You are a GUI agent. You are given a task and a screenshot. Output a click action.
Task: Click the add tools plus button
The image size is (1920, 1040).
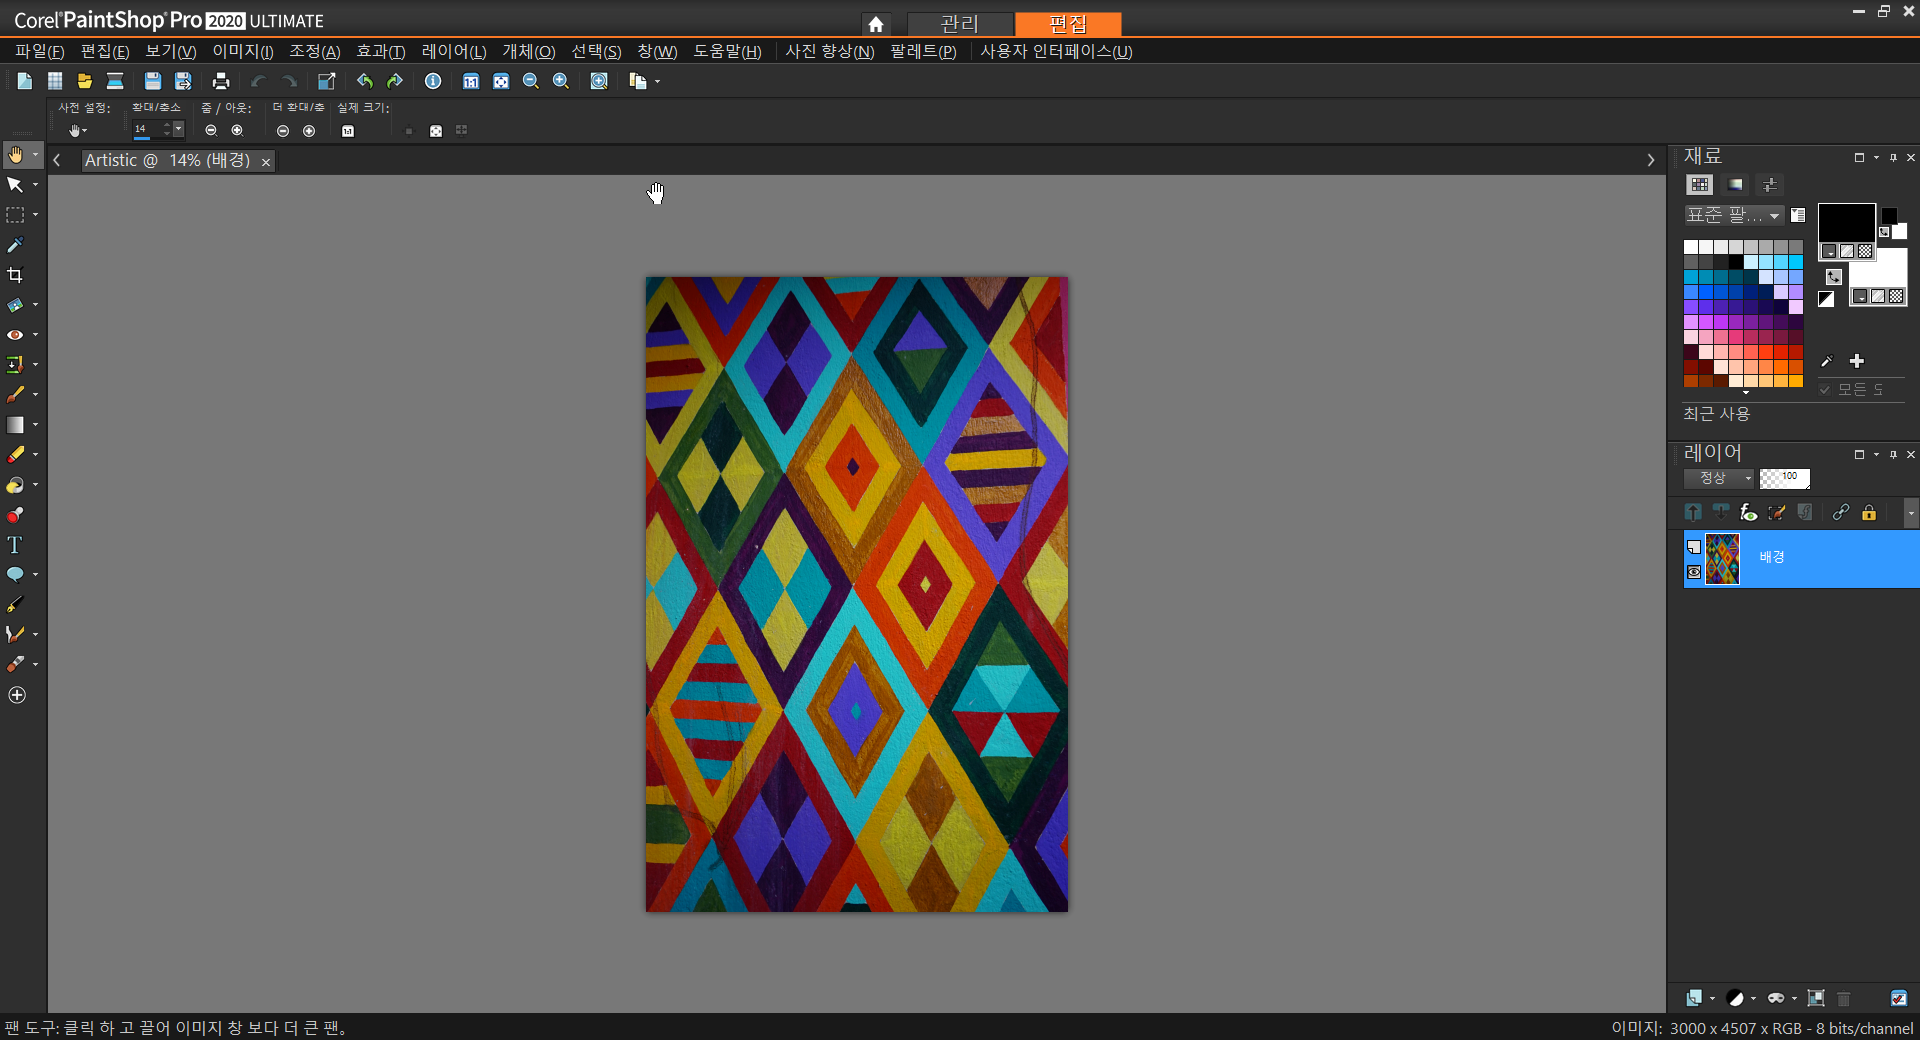17,695
